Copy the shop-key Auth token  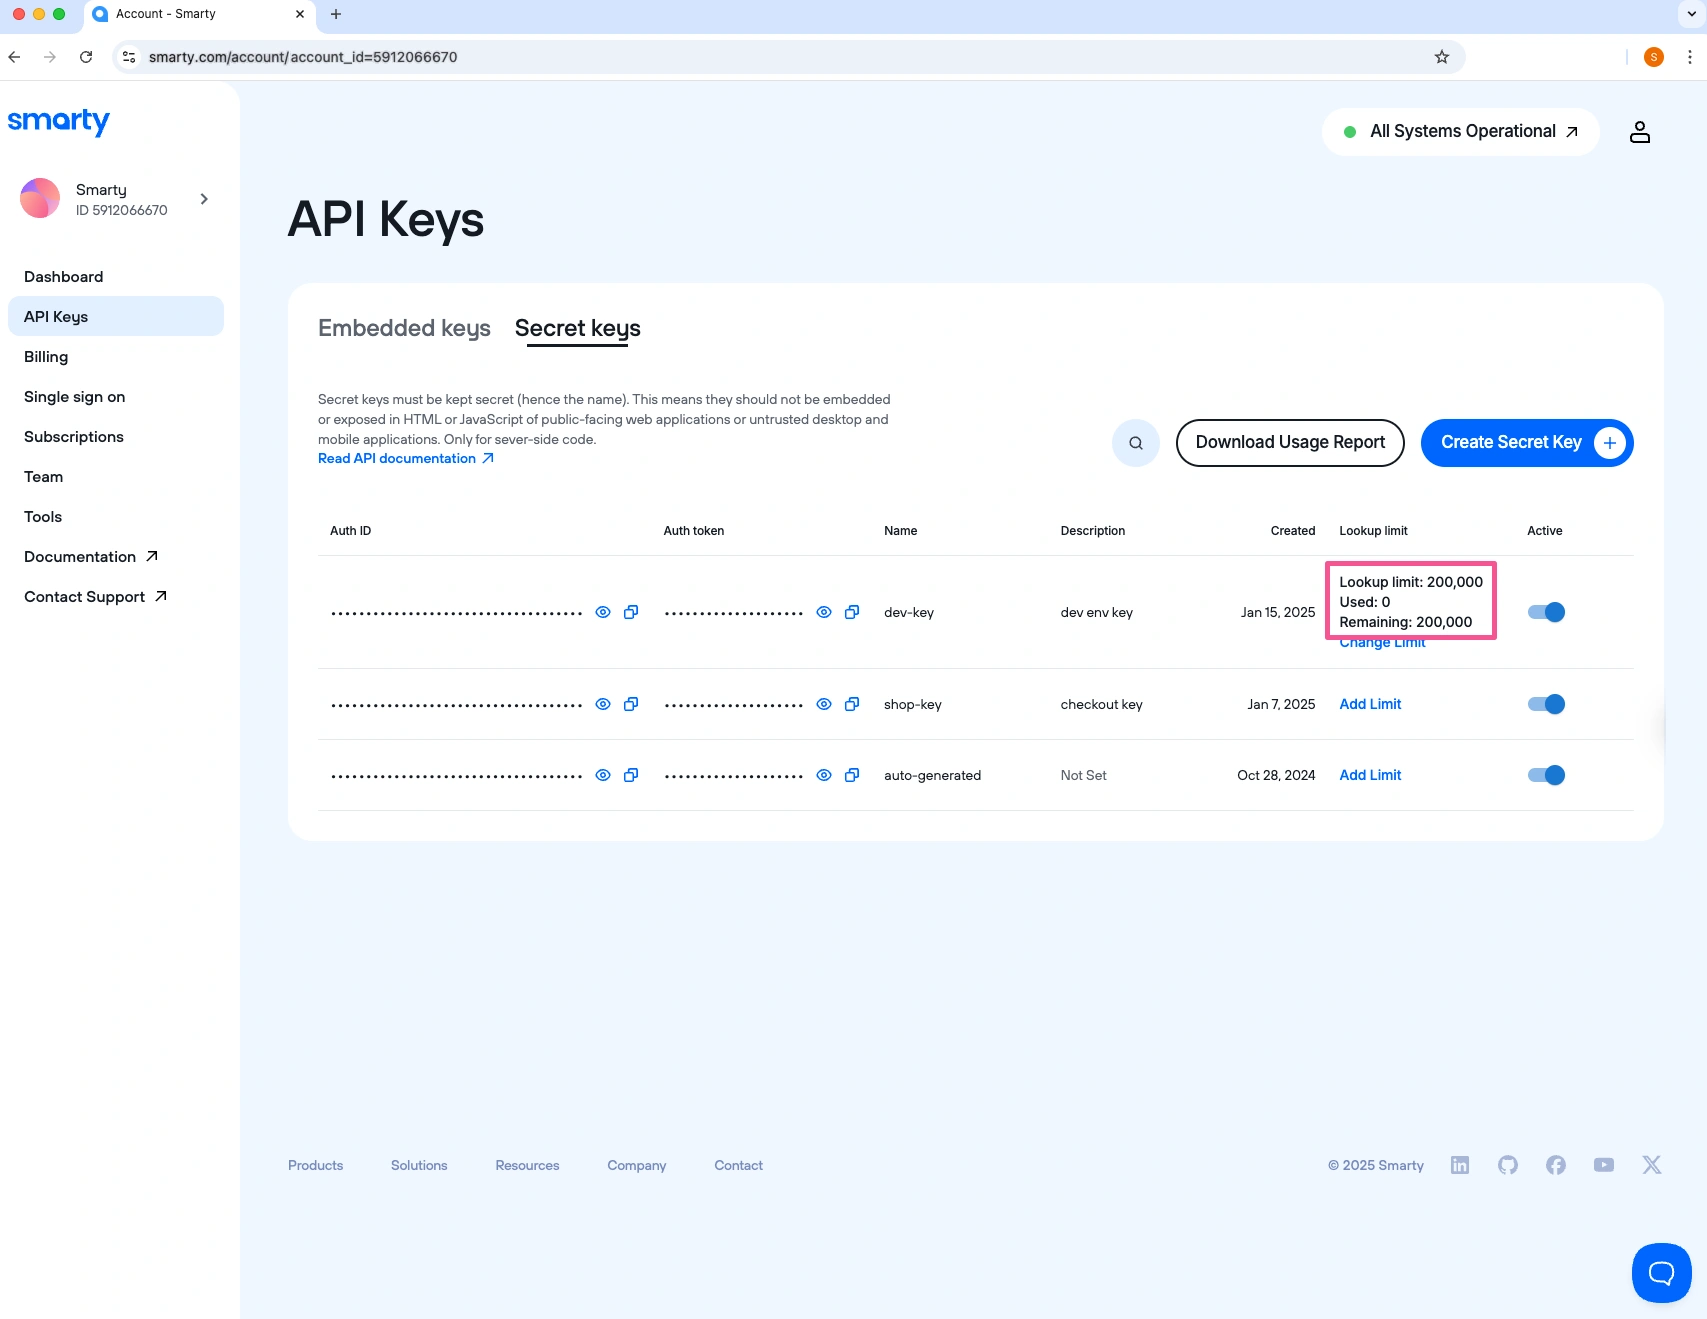point(852,704)
